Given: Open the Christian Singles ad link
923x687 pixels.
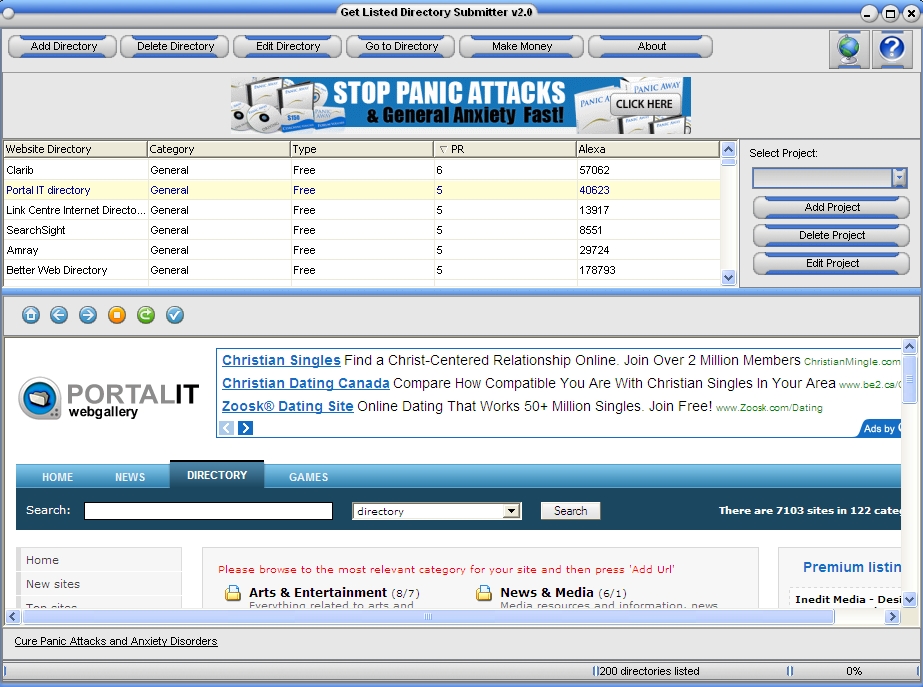Looking at the screenshot, I should (281, 360).
